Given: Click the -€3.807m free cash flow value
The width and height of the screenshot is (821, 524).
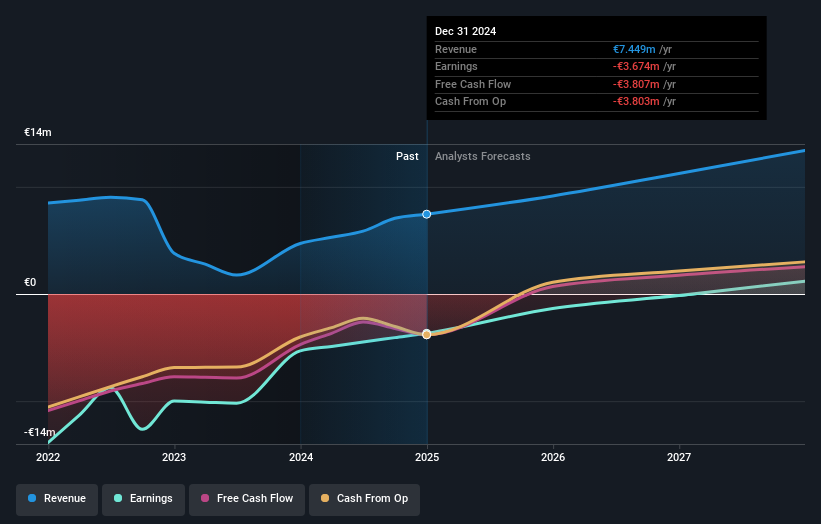Looking at the screenshot, I should coord(636,84).
